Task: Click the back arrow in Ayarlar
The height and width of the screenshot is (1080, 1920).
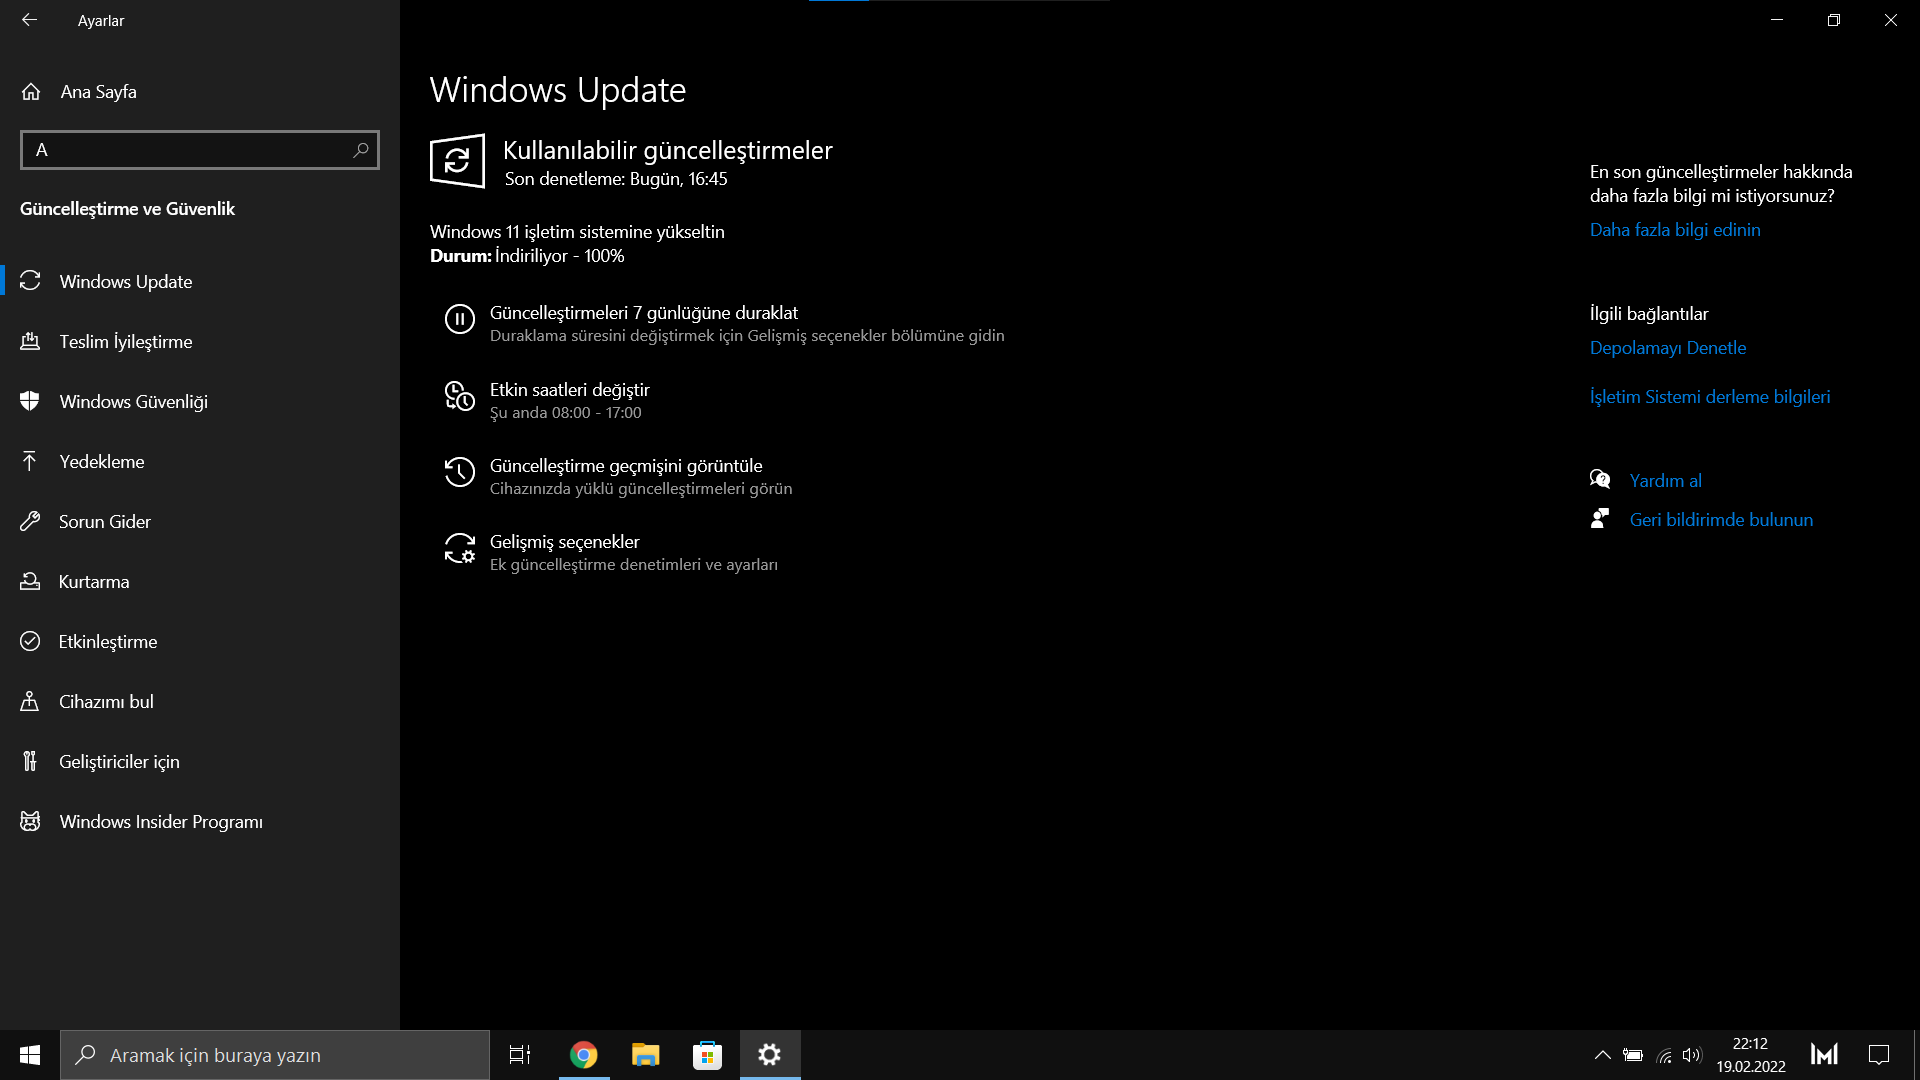Action: pyautogui.click(x=29, y=20)
